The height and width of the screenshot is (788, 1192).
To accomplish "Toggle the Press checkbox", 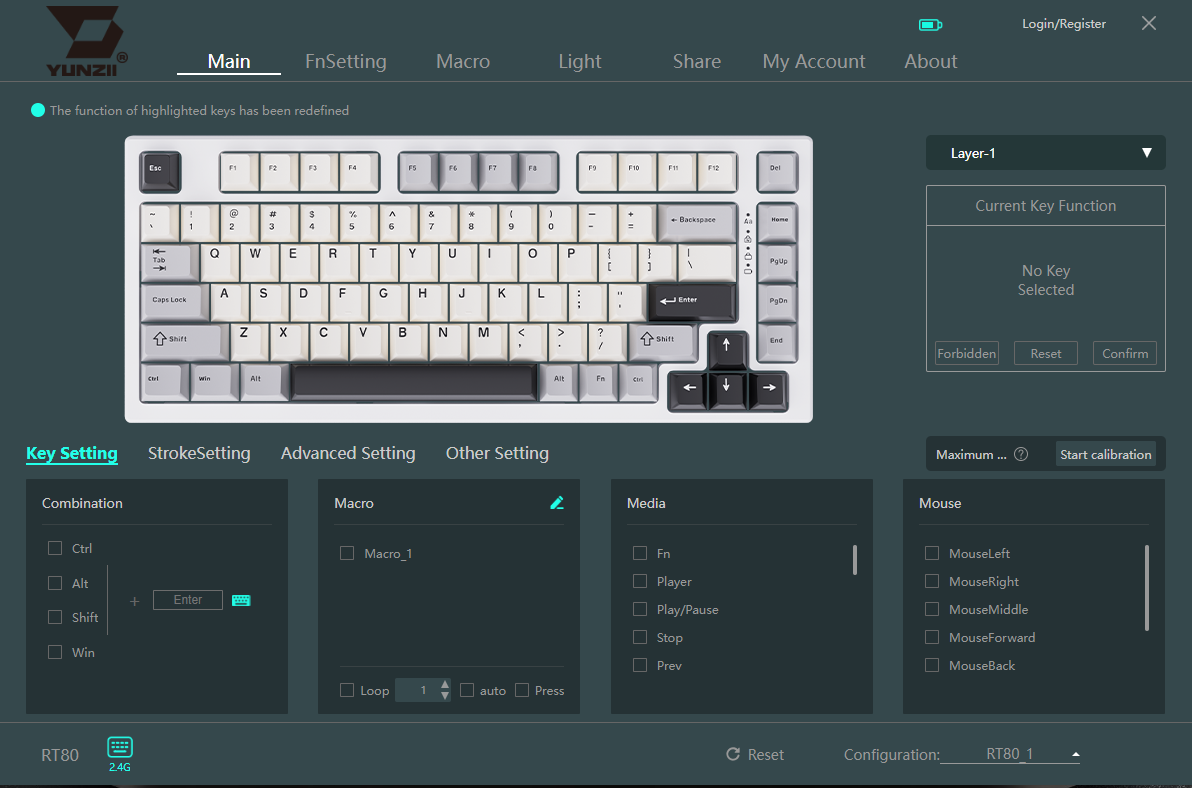I will pyautogui.click(x=522, y=690).
